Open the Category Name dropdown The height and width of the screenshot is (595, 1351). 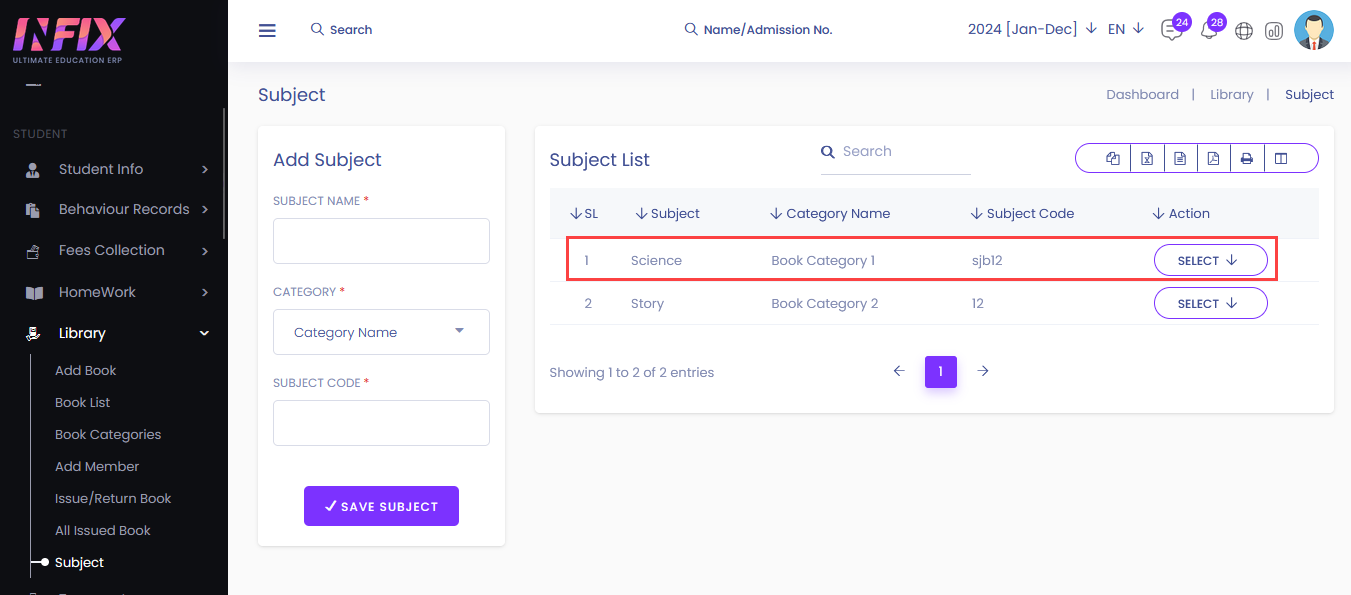pyautogui.click(x=381, y=332)
